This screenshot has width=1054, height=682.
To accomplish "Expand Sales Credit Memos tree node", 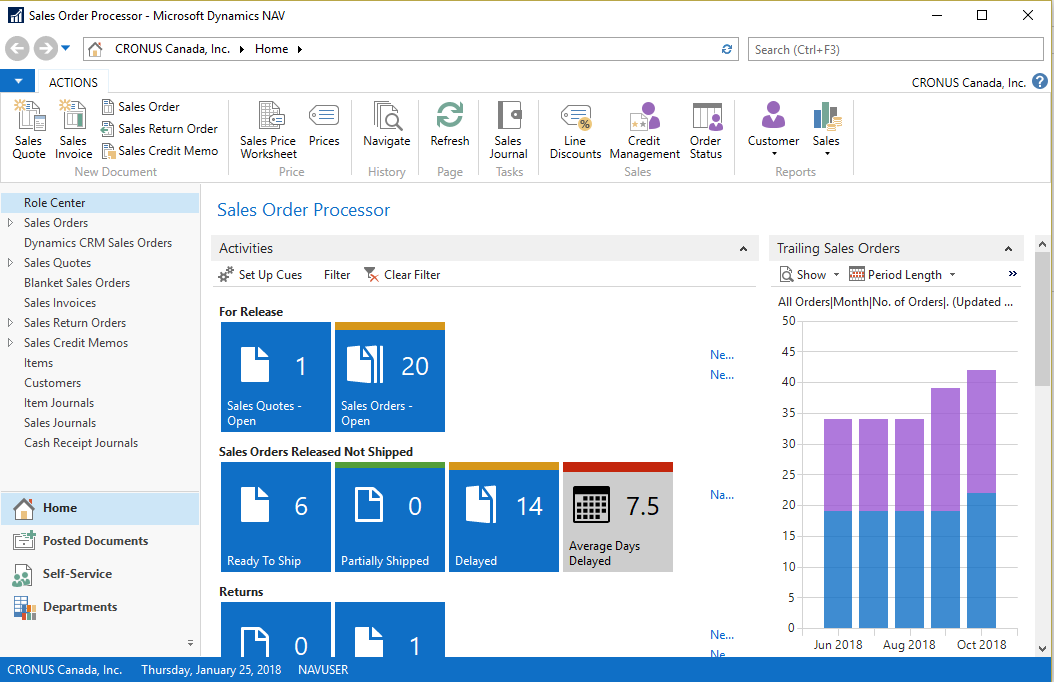I will click(10, 343).
